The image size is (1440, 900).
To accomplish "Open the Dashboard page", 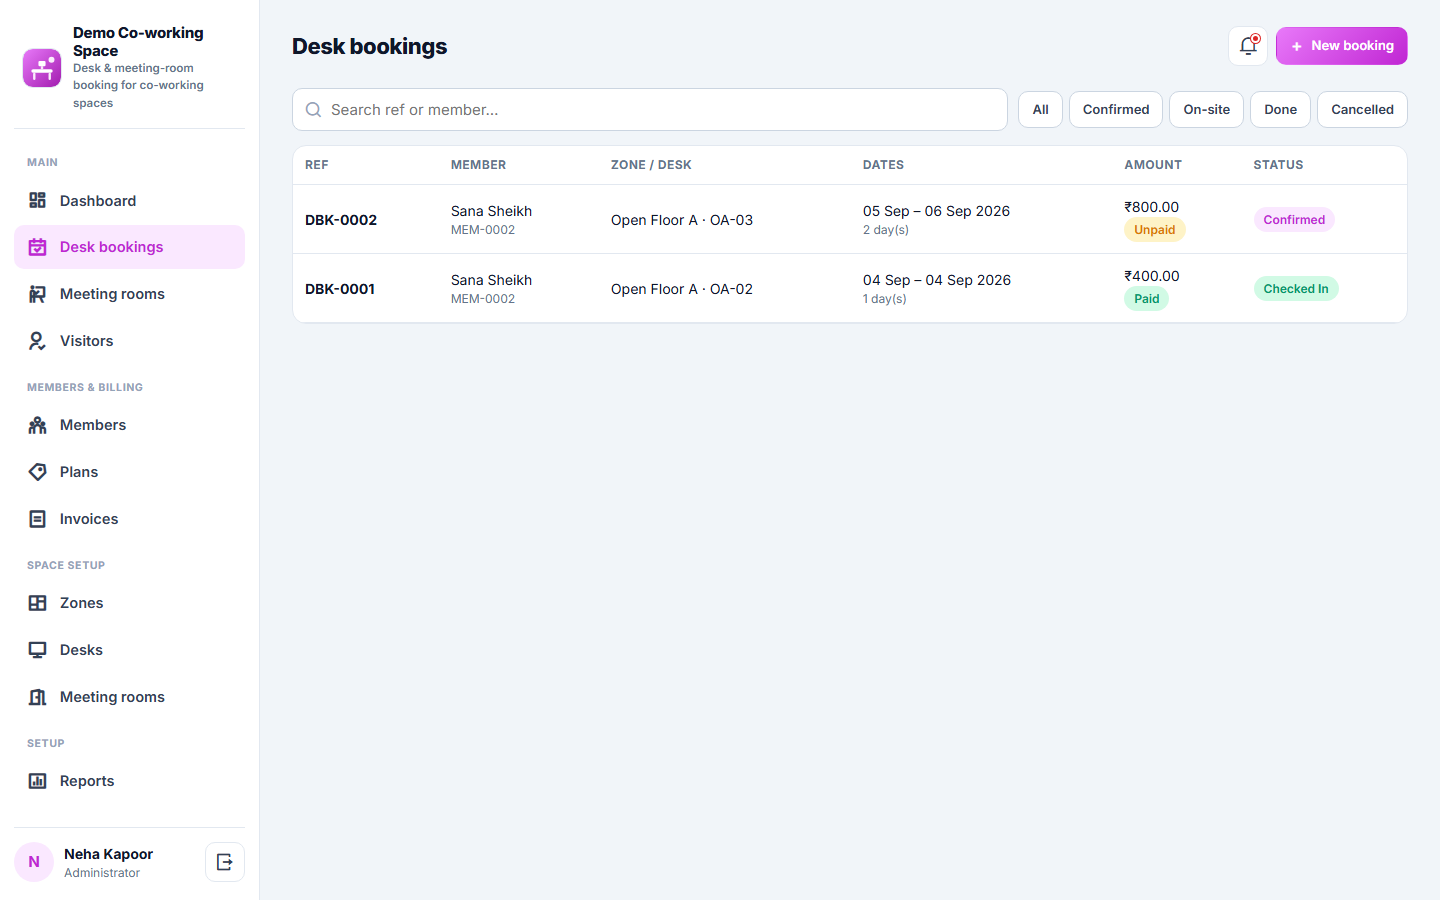I will (130, 201).
